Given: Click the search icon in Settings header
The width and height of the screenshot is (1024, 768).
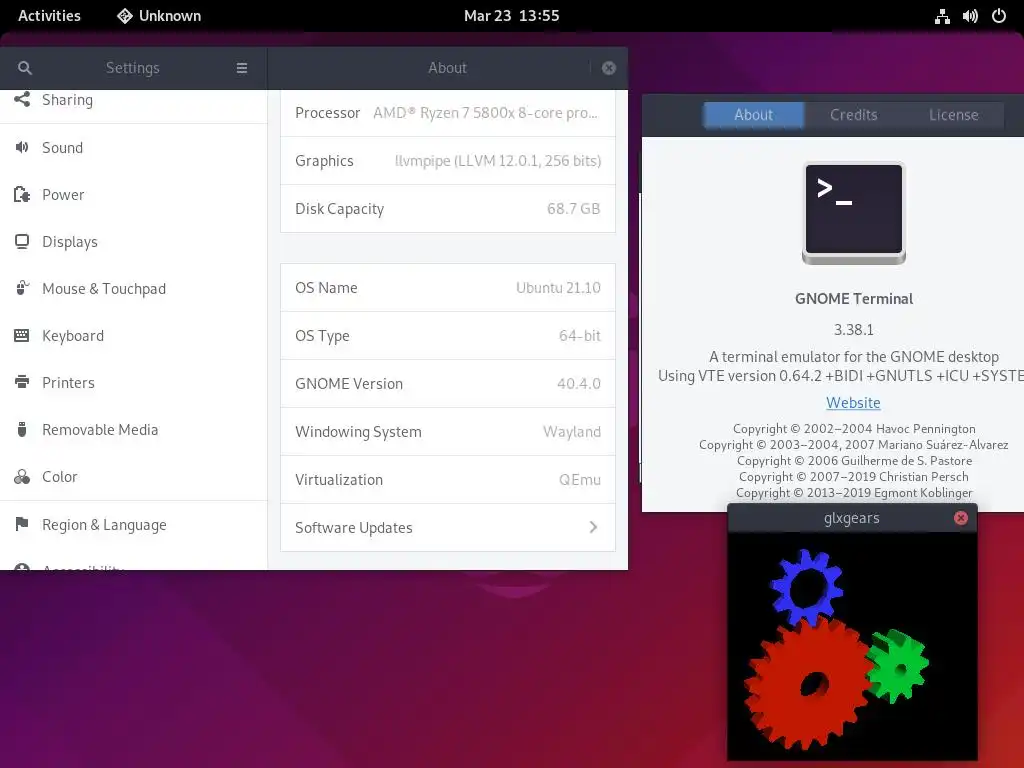Looking at the screenshot, I should tap(25, 68).
